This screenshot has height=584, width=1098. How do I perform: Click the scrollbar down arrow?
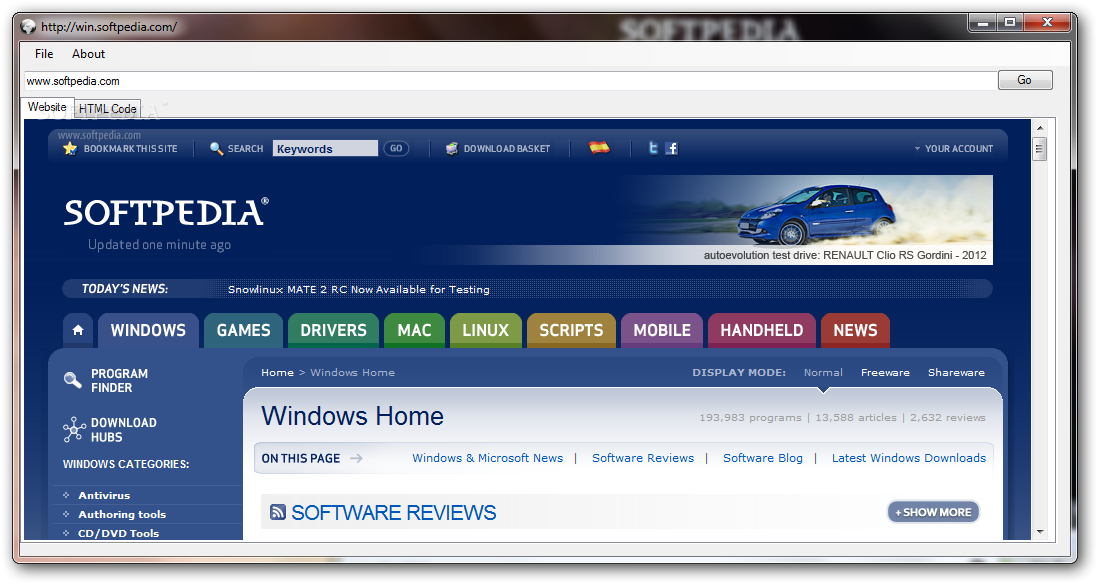click(1040, 531)
